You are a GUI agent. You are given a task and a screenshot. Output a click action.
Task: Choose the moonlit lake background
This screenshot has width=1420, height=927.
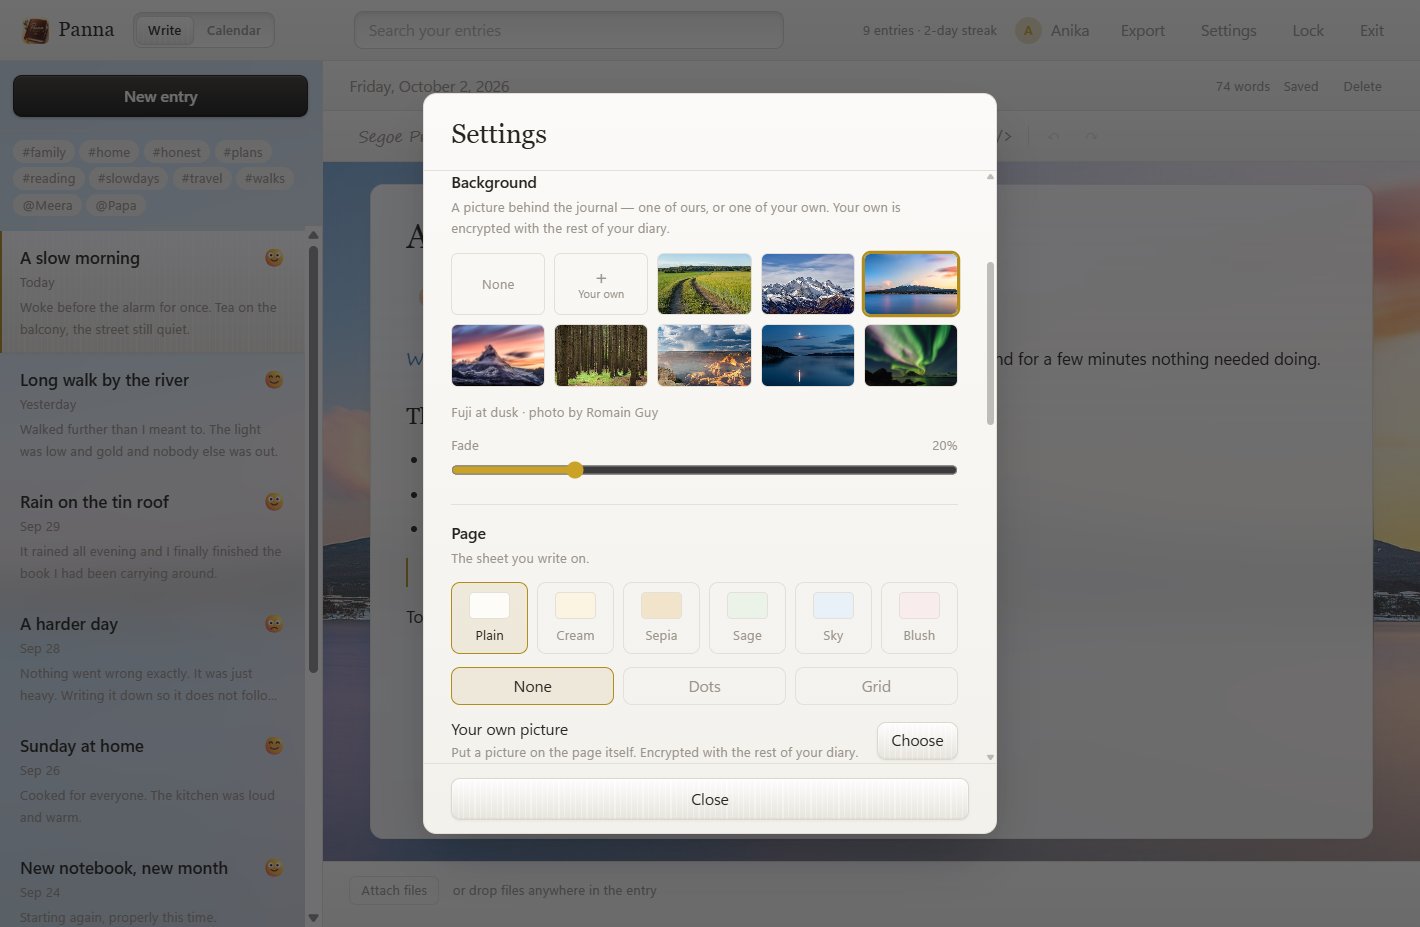[x=808, y=355]
